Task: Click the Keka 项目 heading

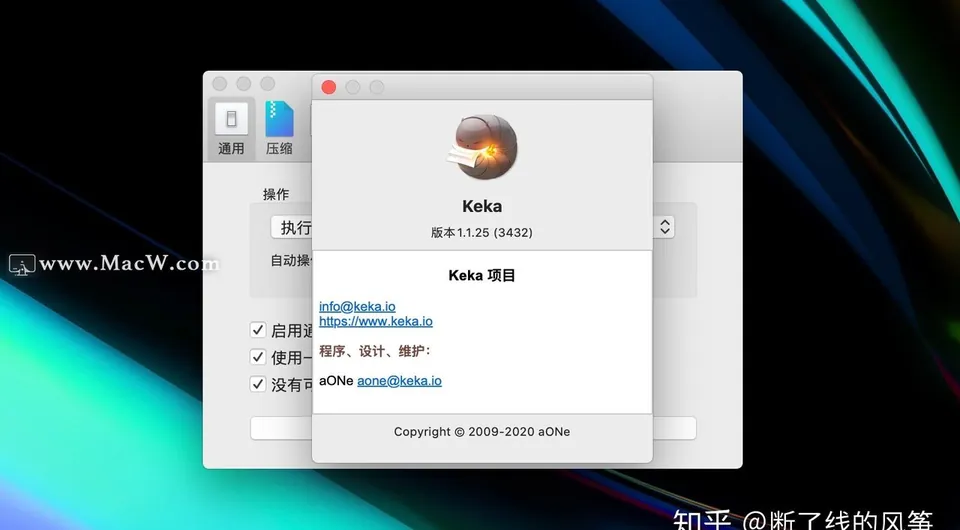Action: coord(482,275)
